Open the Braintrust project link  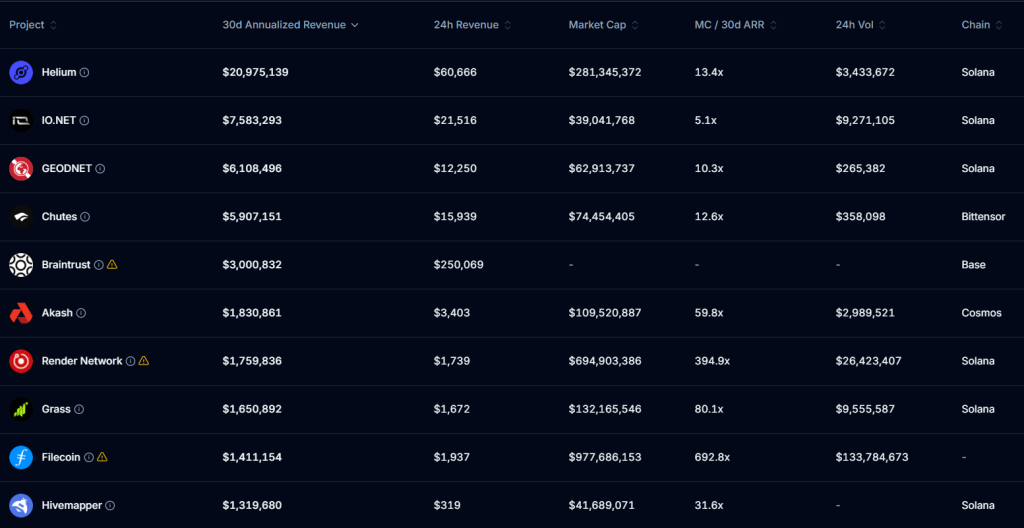click(x=66, y=265)
